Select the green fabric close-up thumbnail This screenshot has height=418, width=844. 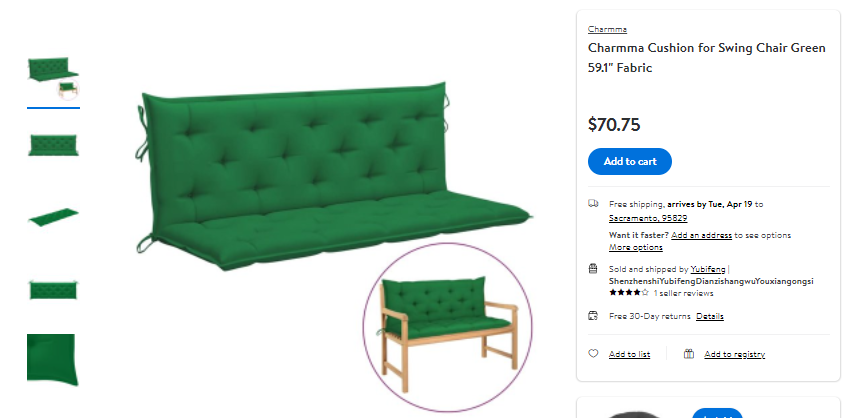(52, 359)
